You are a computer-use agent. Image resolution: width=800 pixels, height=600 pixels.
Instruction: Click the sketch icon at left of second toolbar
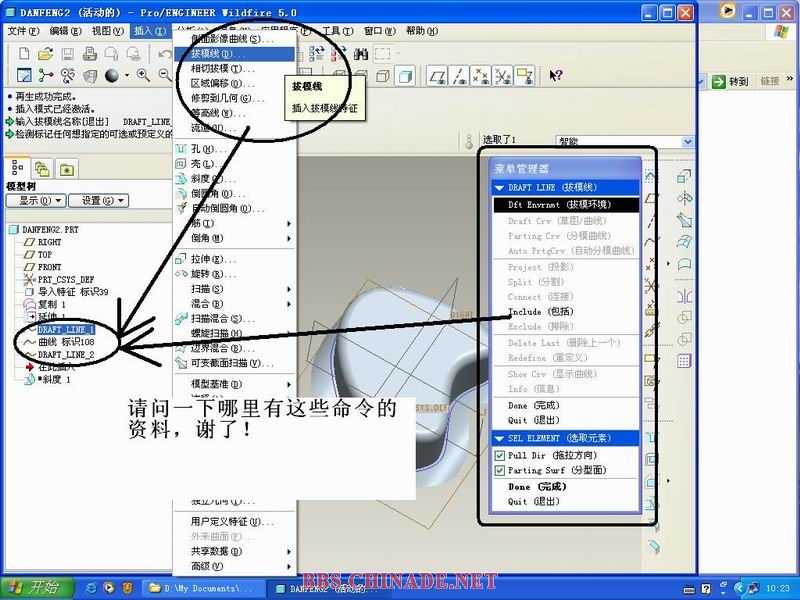pyautogui.click(x=24, y=76)
